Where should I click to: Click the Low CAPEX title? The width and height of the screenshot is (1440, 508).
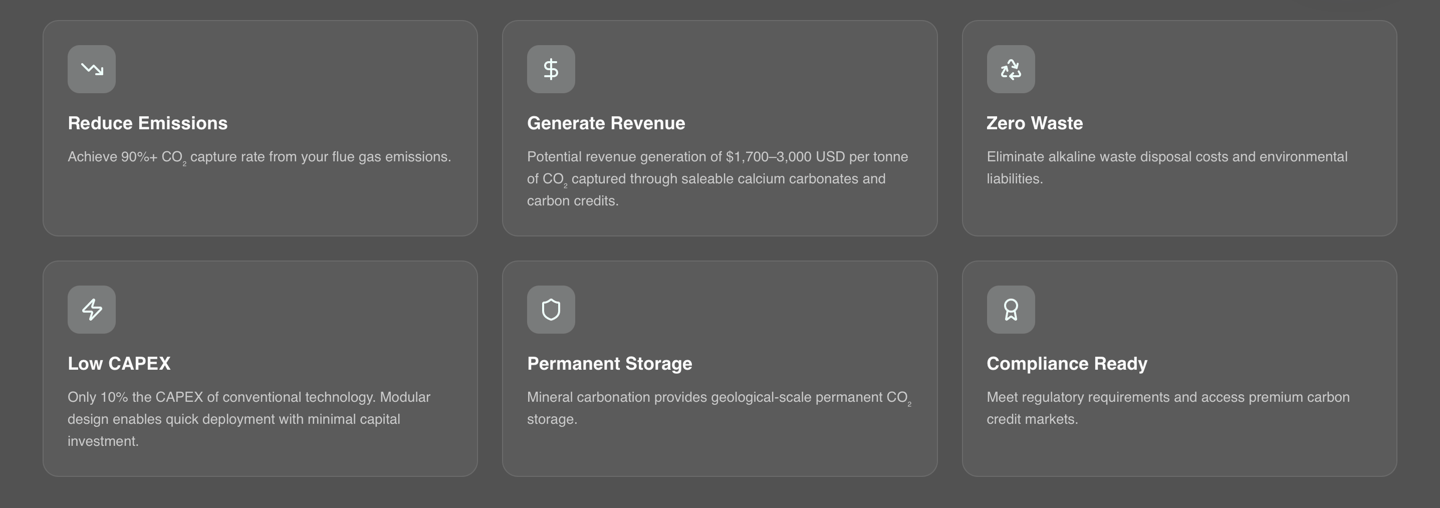pyautogui.click(x=119, y=363)
